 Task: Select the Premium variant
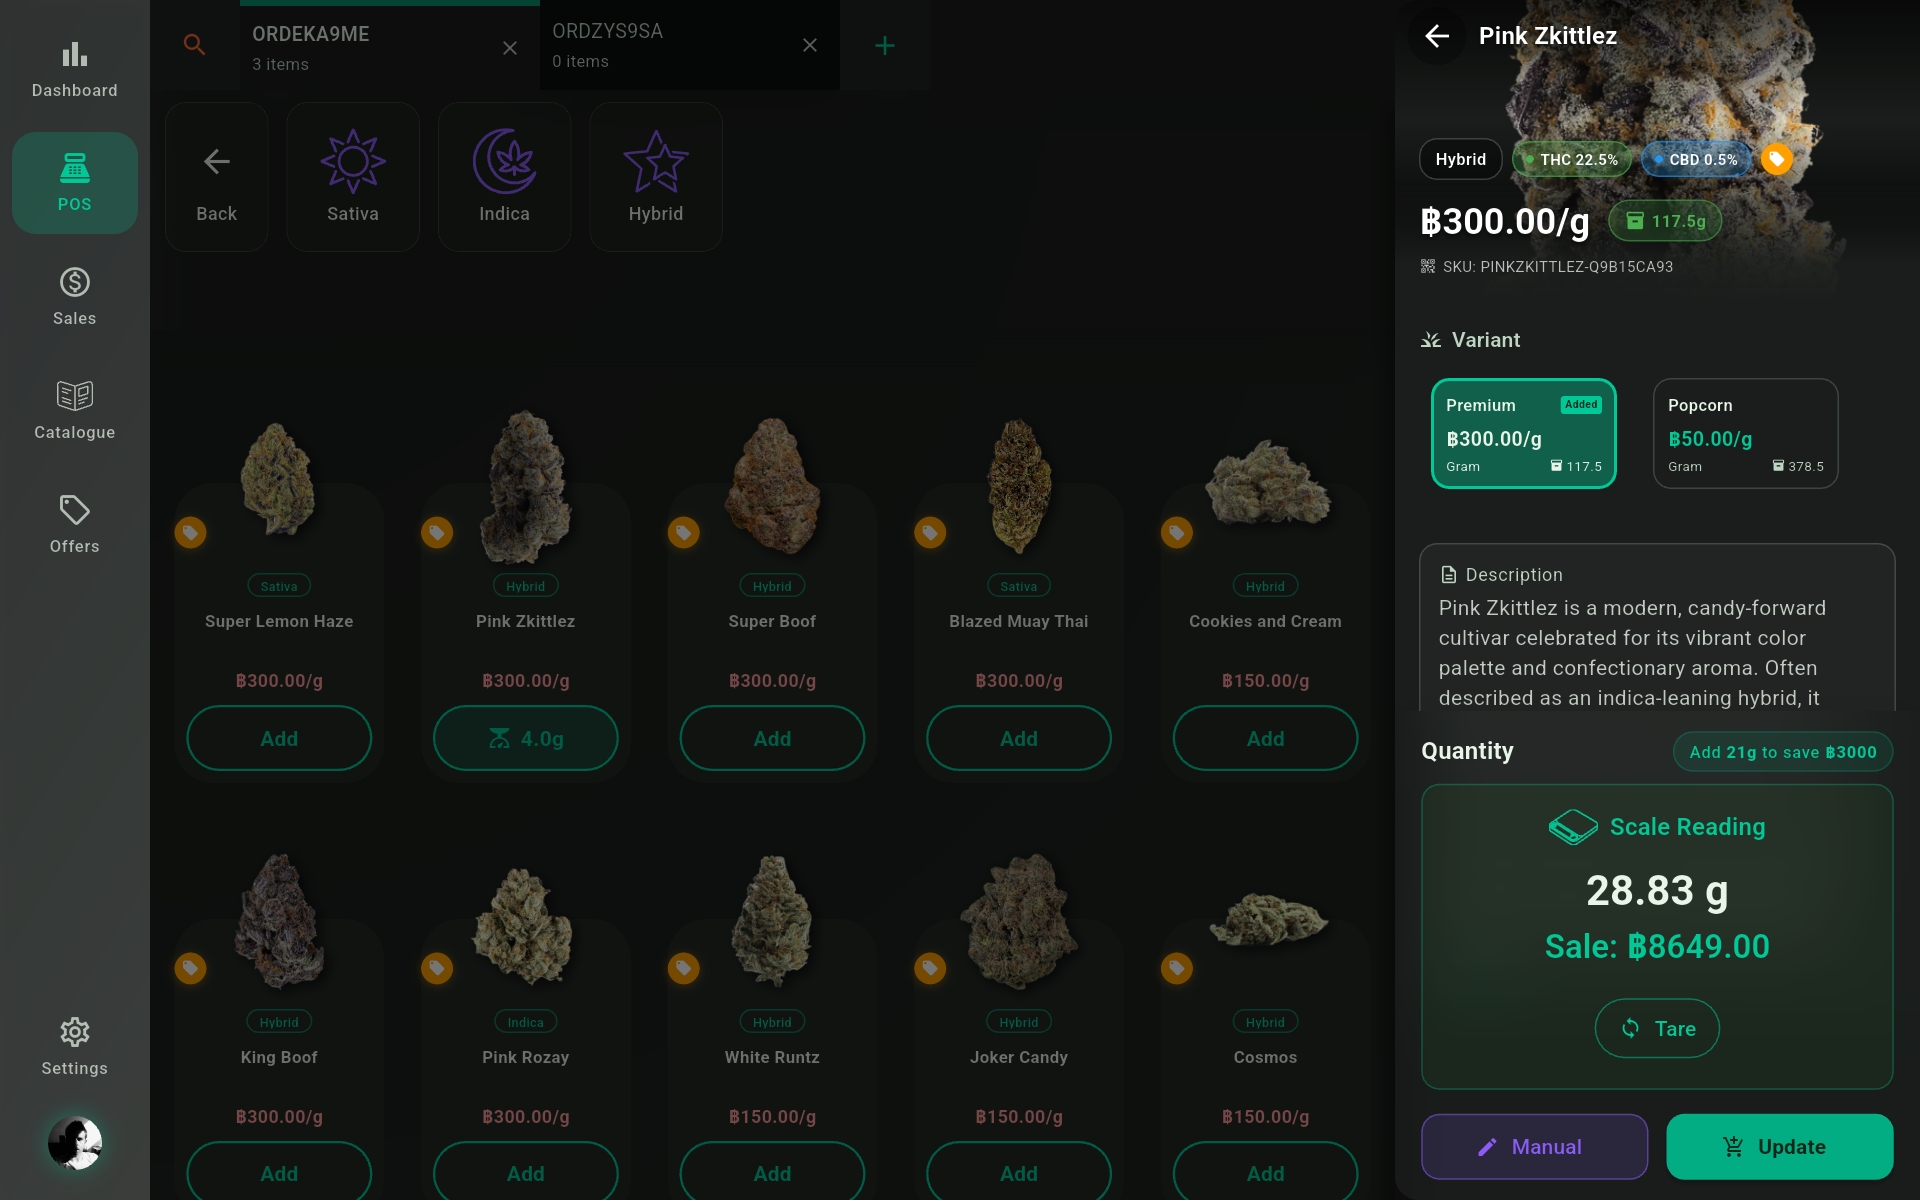1522,433
